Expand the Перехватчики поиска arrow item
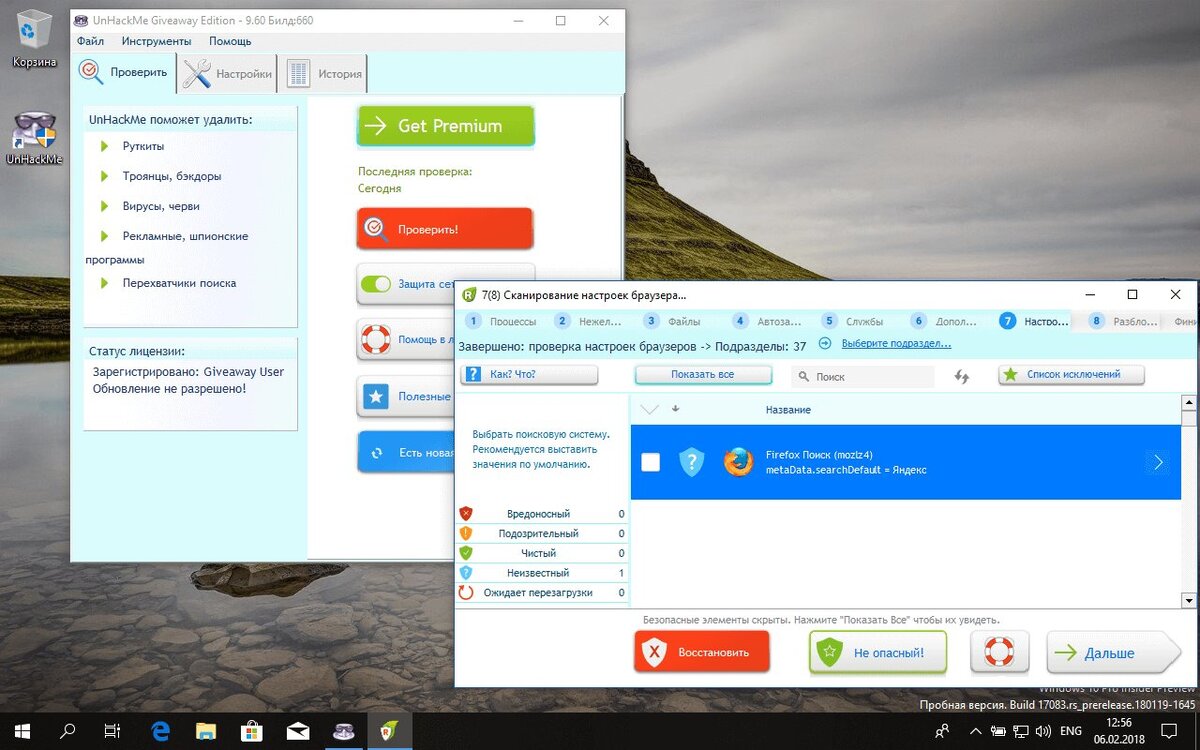 [x=104, y=283]
